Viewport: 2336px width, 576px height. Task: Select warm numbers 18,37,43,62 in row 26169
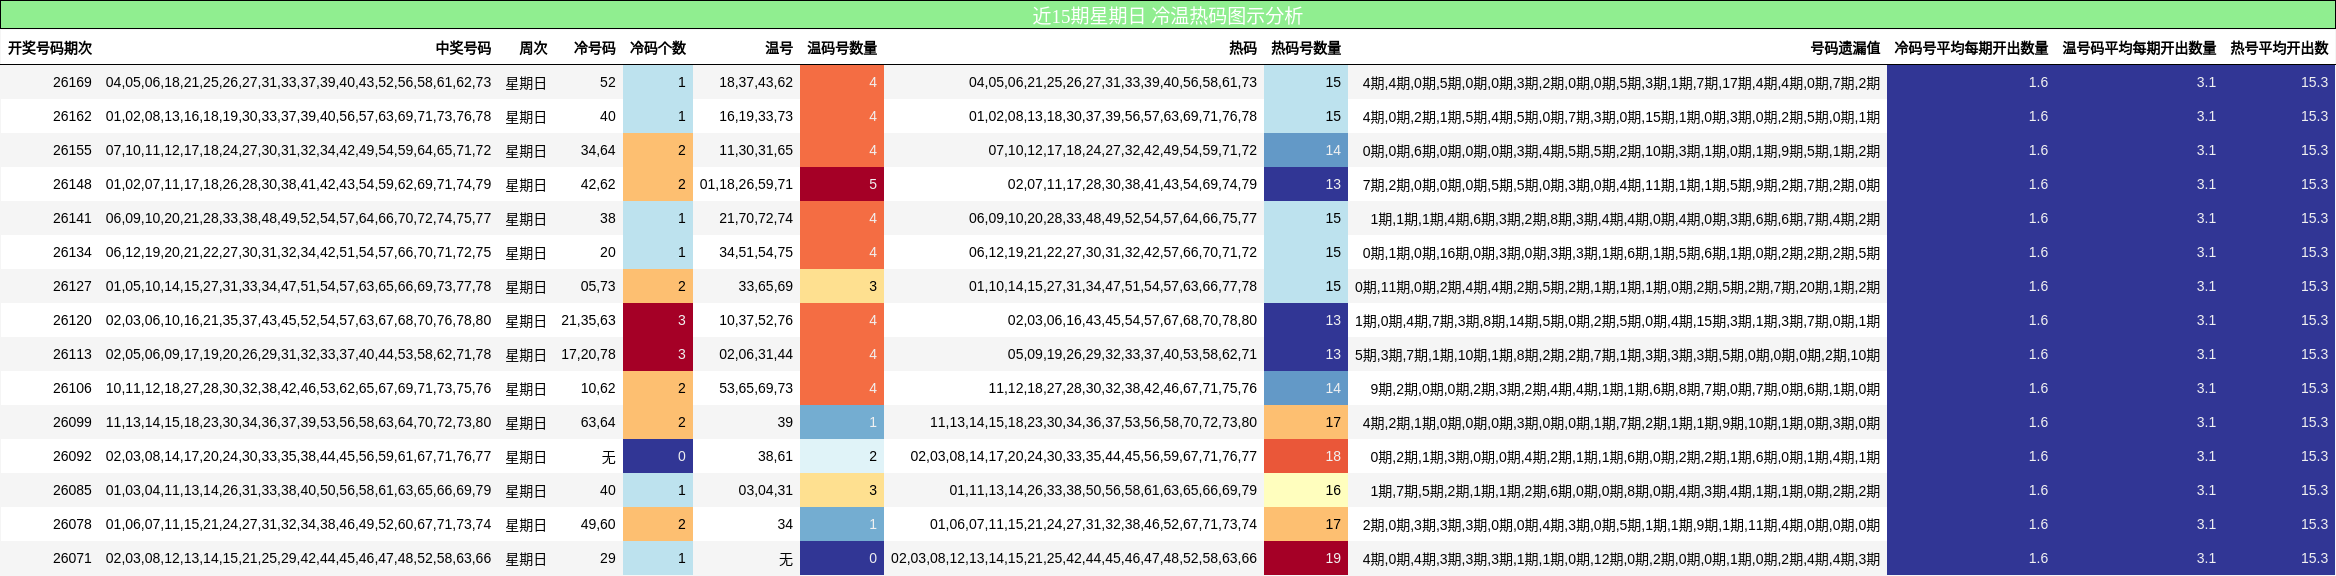click(x=756, y=82)
